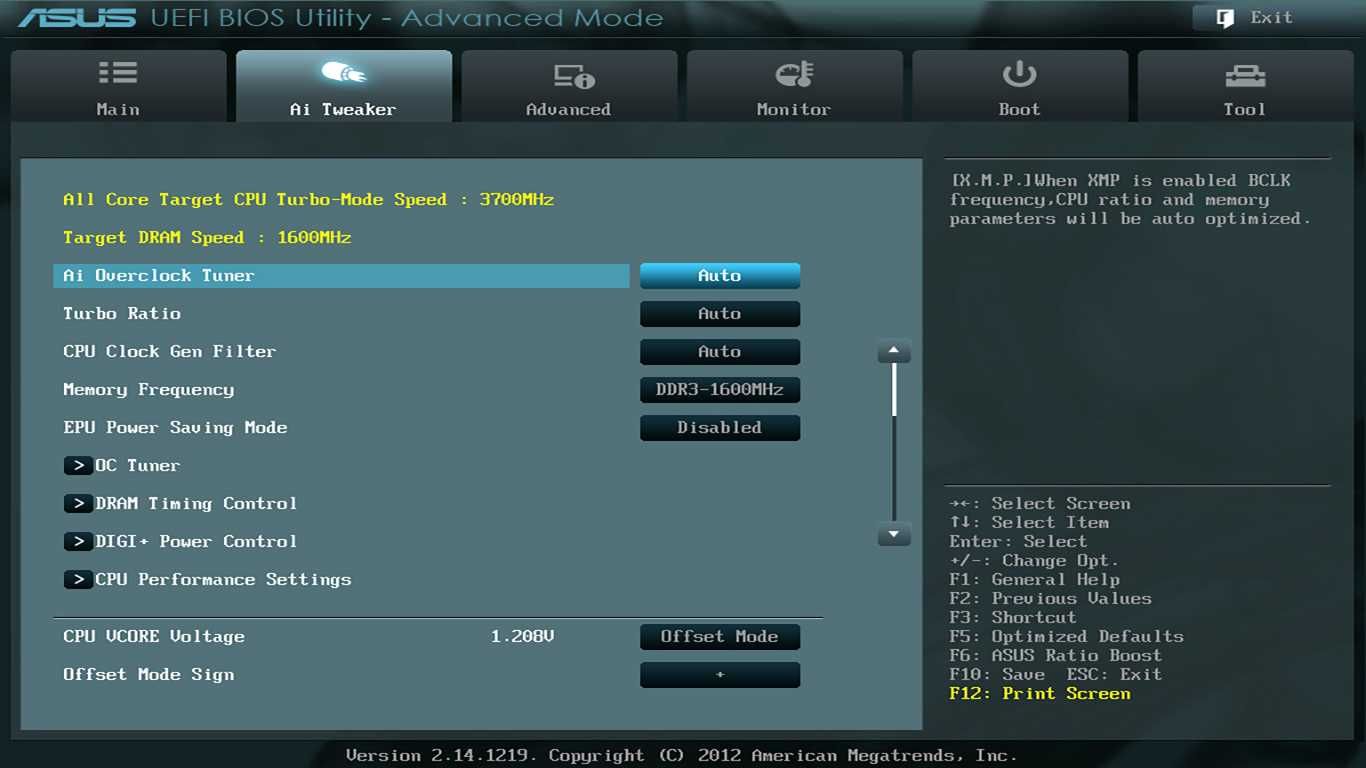Image resolution: width=1366 pixels, height=768 pixels.
Task: Select the Ai Tweaker tab label
Action: click(x=343, y=109)
